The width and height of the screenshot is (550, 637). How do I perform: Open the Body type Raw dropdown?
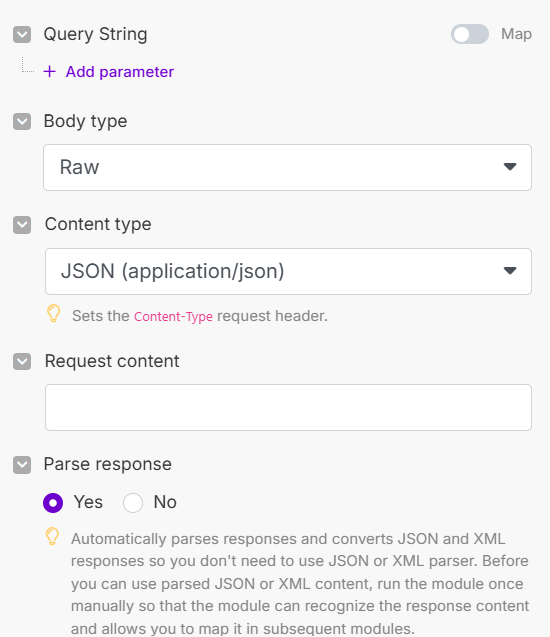click(287, 167)
